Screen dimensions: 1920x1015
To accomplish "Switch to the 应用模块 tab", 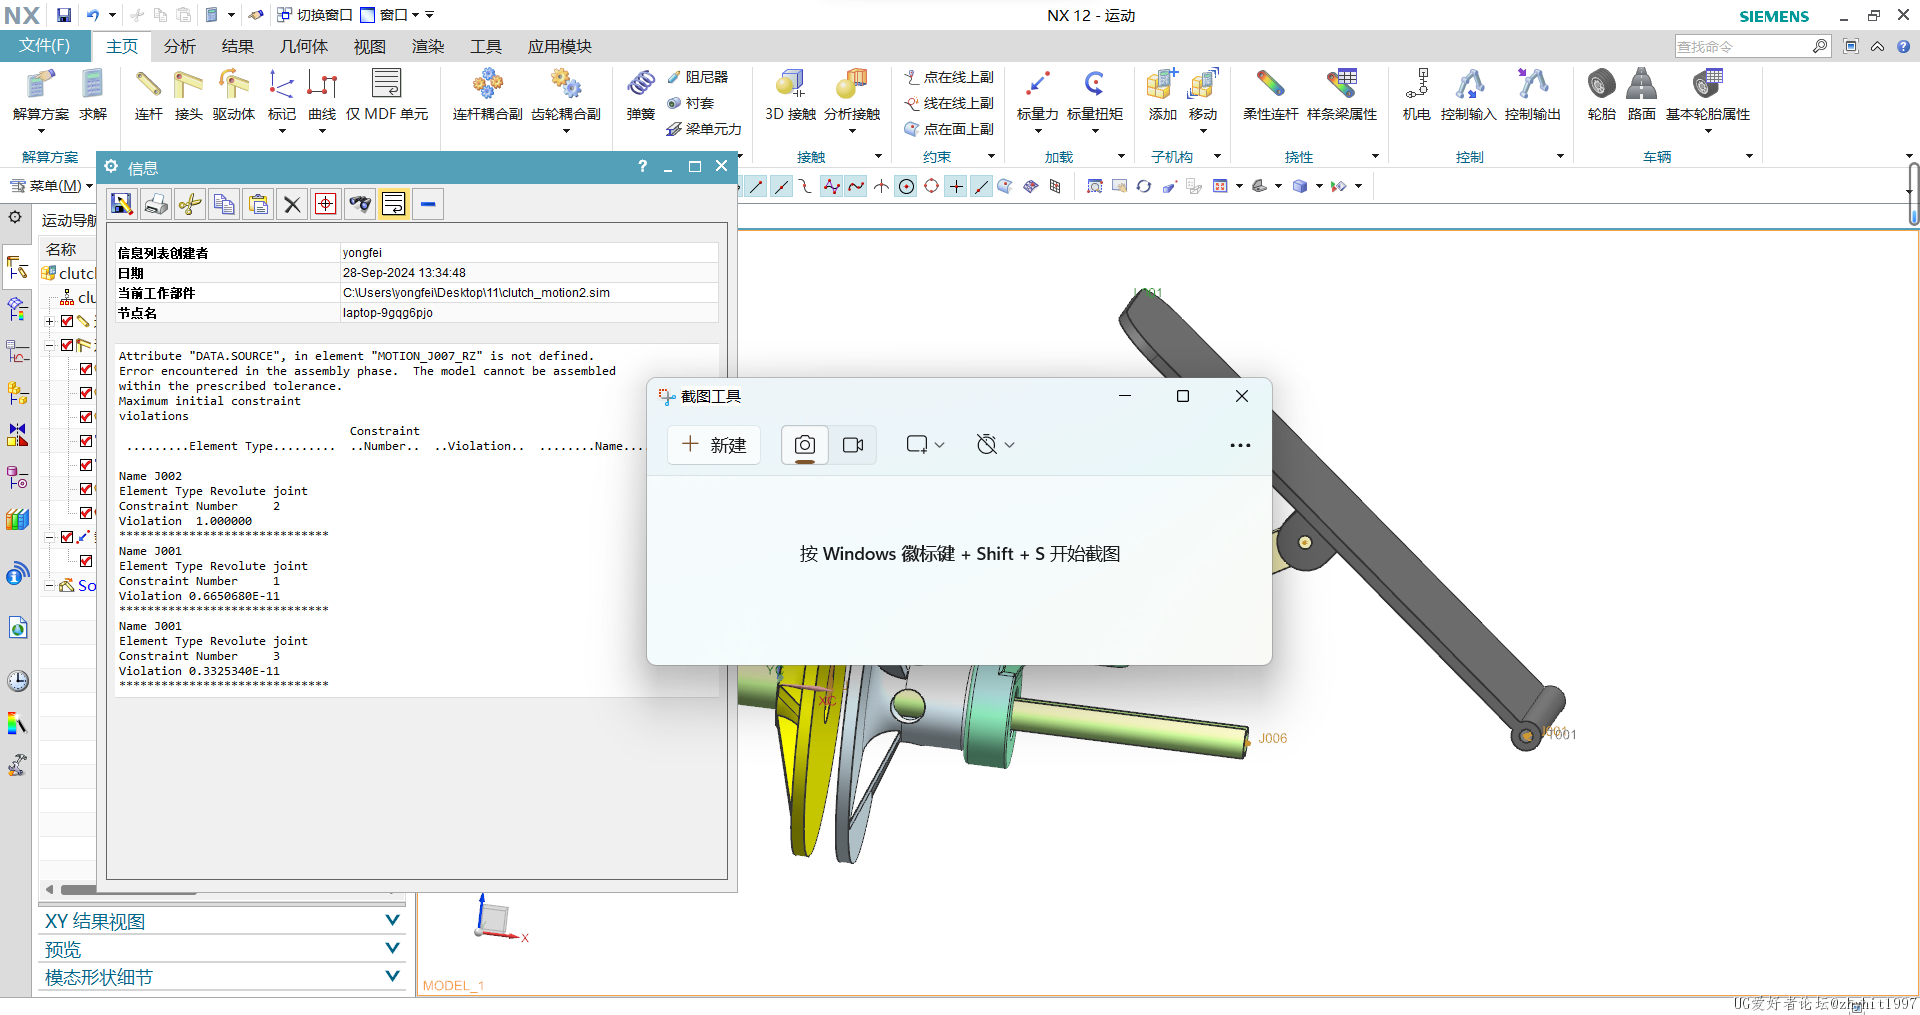I will [560, 46].
